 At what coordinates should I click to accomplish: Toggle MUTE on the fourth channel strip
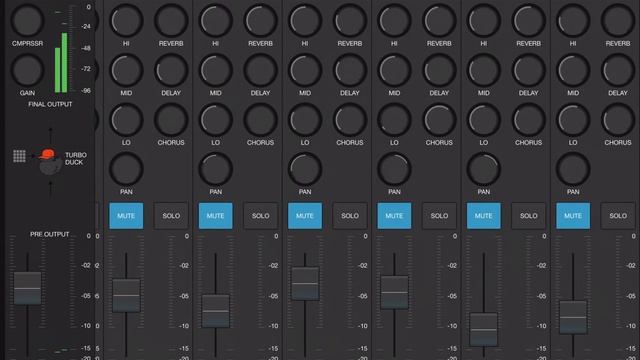(x=394, y=216)
